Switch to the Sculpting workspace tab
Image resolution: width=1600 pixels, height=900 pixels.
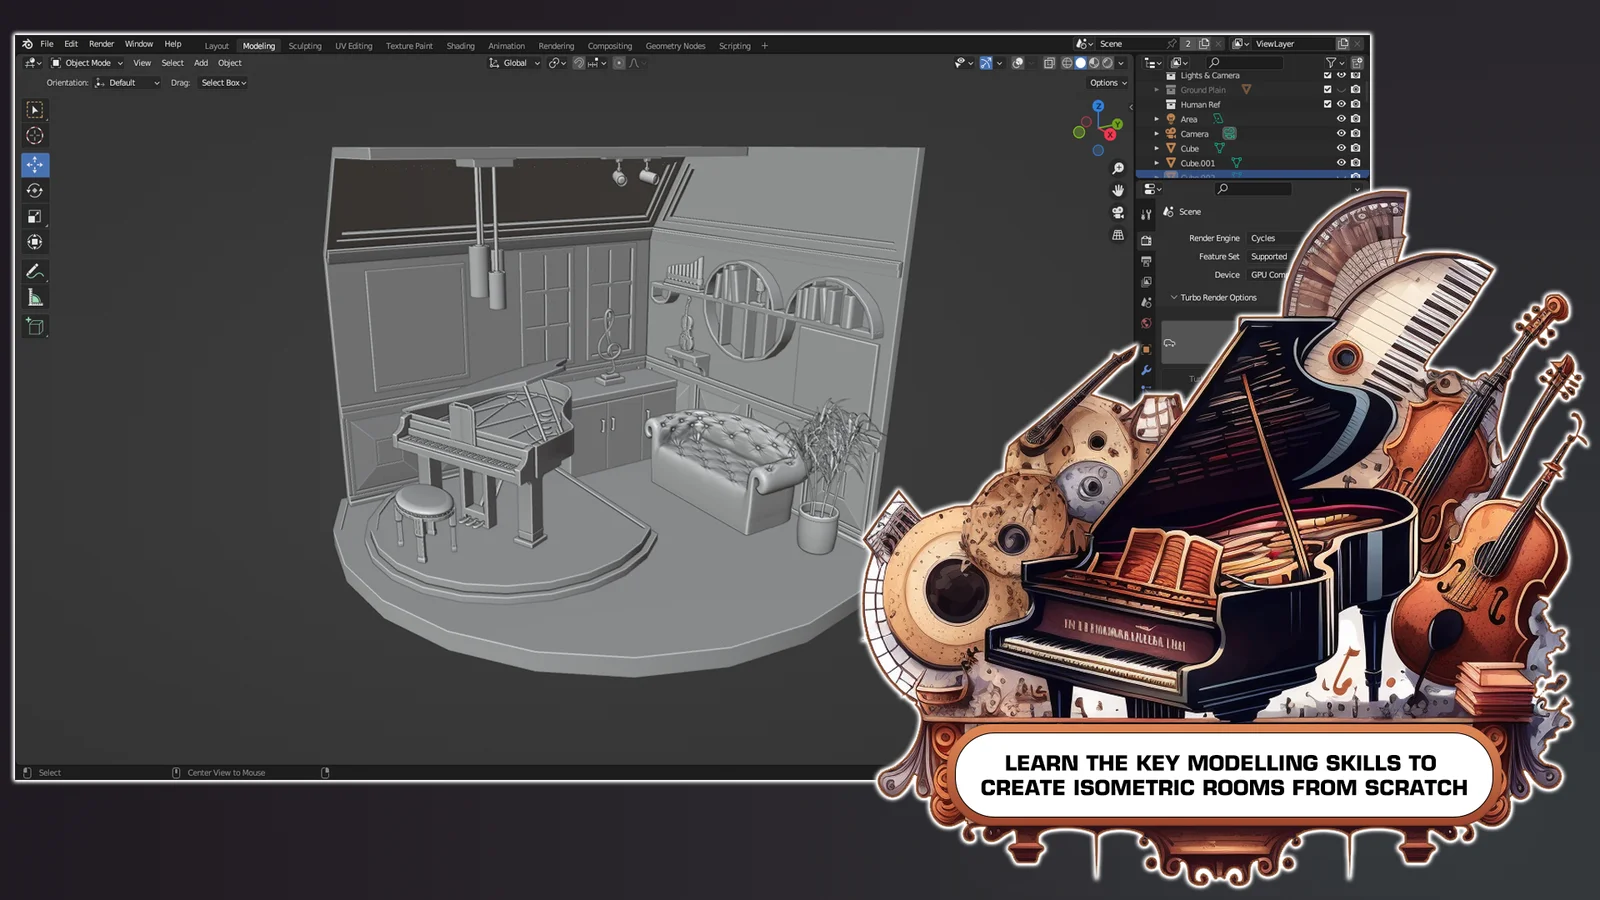[305, 45]
